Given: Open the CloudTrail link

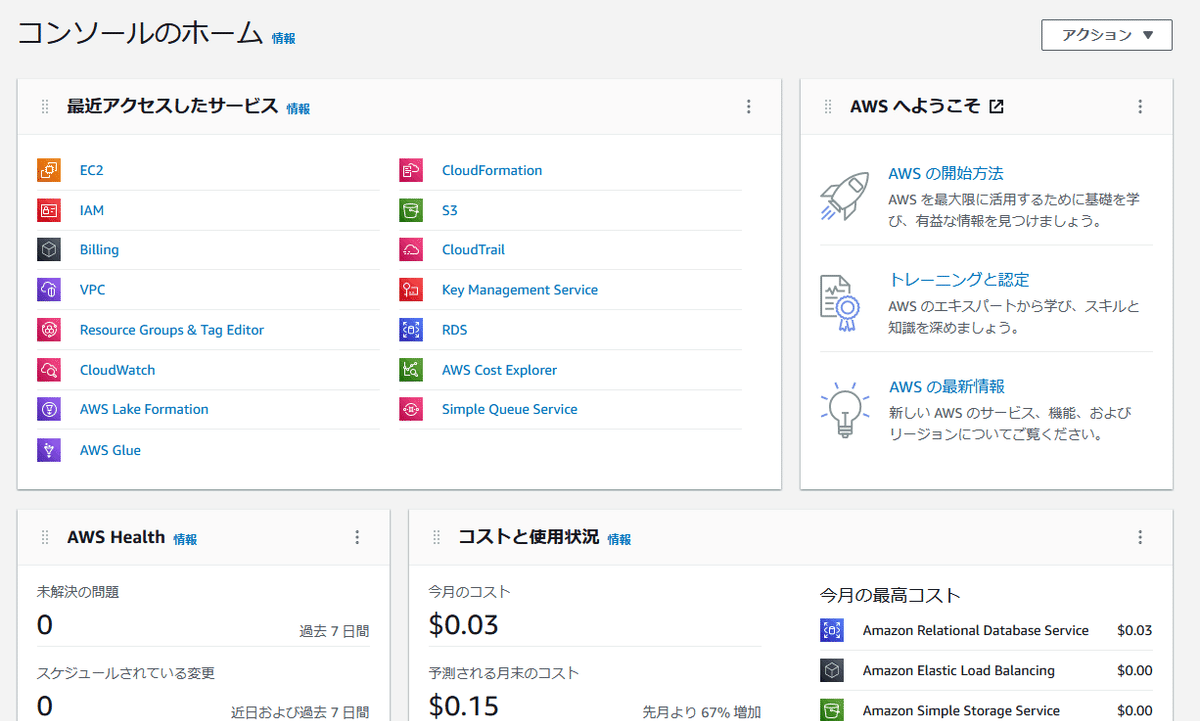Looking at the screenshot, I should click(x=473, y=250).
